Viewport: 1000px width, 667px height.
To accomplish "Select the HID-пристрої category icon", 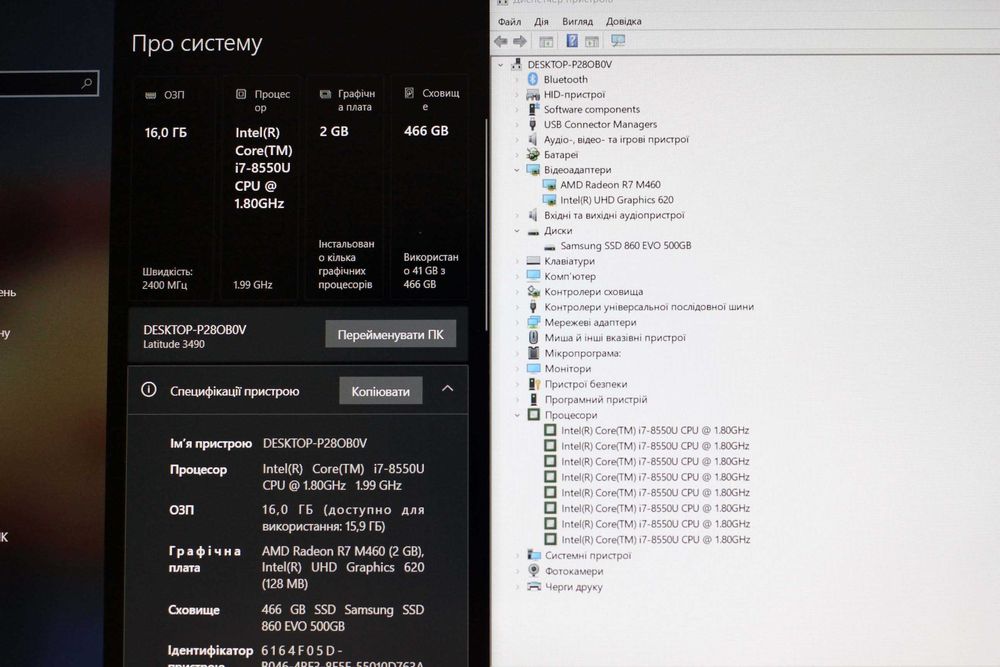I will (533, 94).
